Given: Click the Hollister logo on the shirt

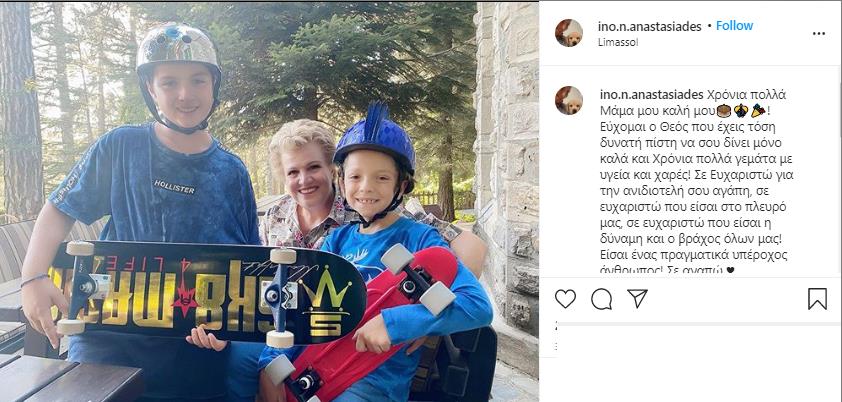Looking at the screenshot, I should tap(174, 186).
